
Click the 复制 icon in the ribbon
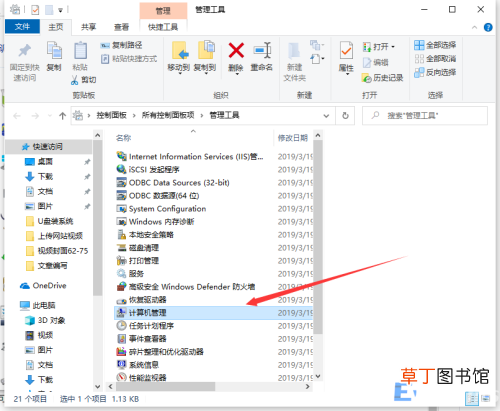(54, 51)
